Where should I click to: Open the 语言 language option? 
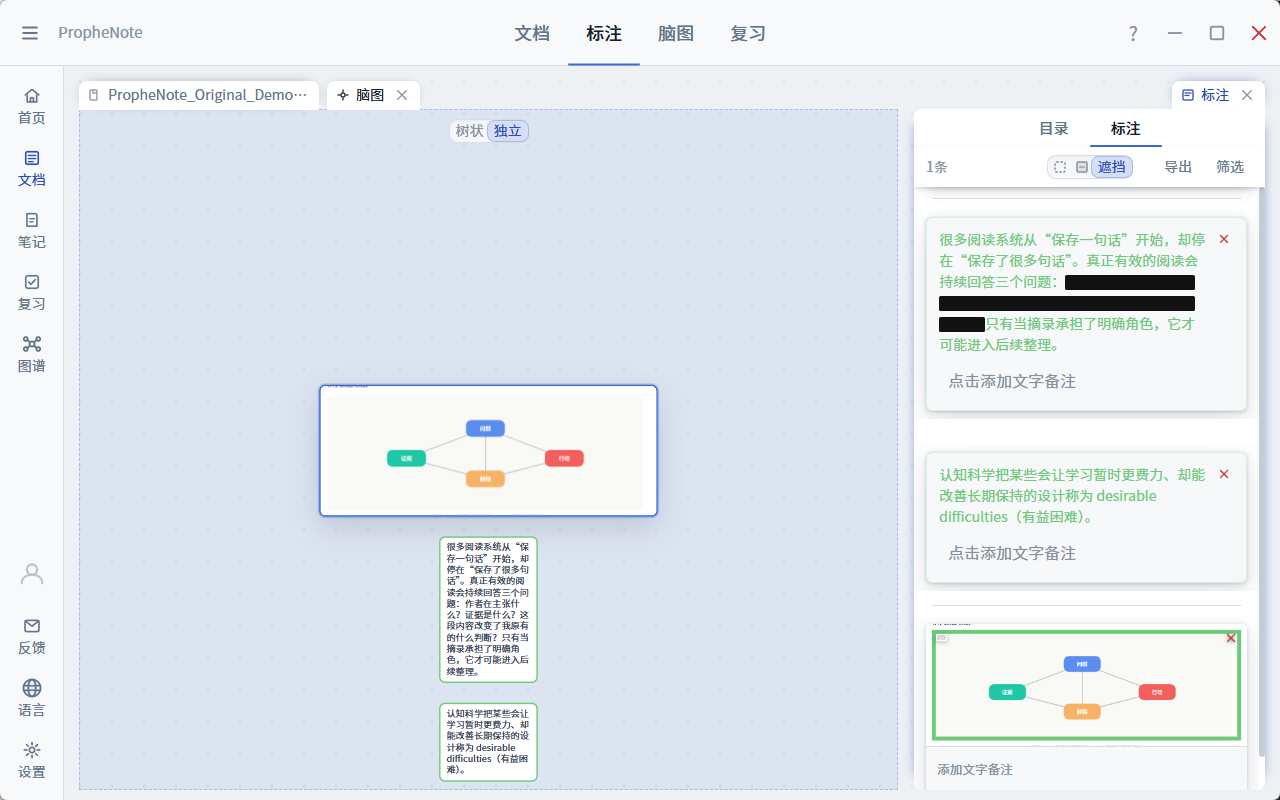tap(32, 698)
